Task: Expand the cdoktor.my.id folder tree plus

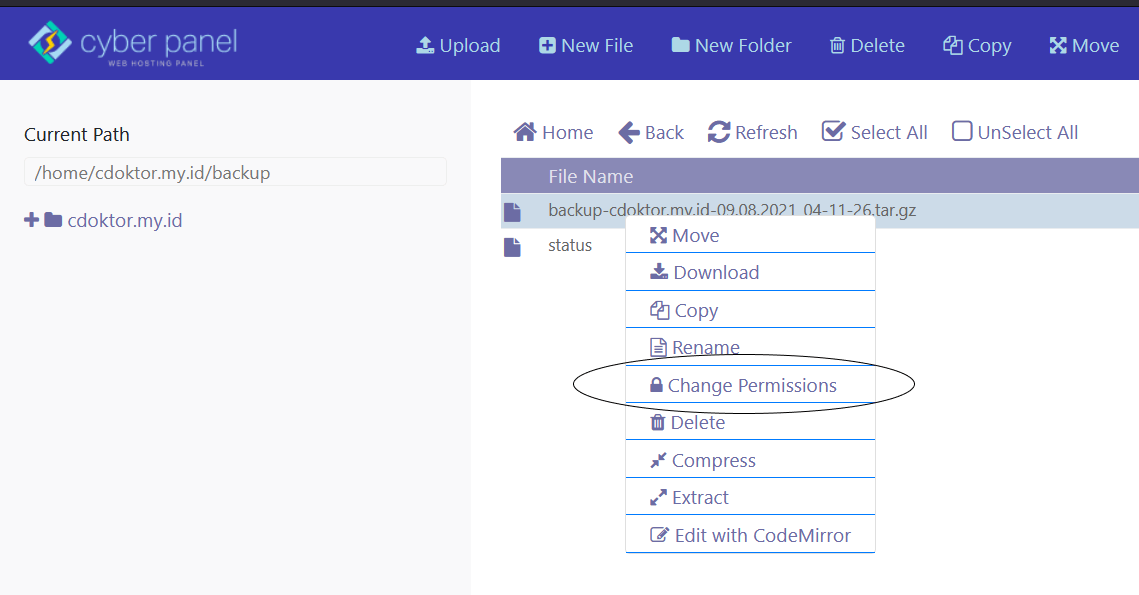Action: 31,220
